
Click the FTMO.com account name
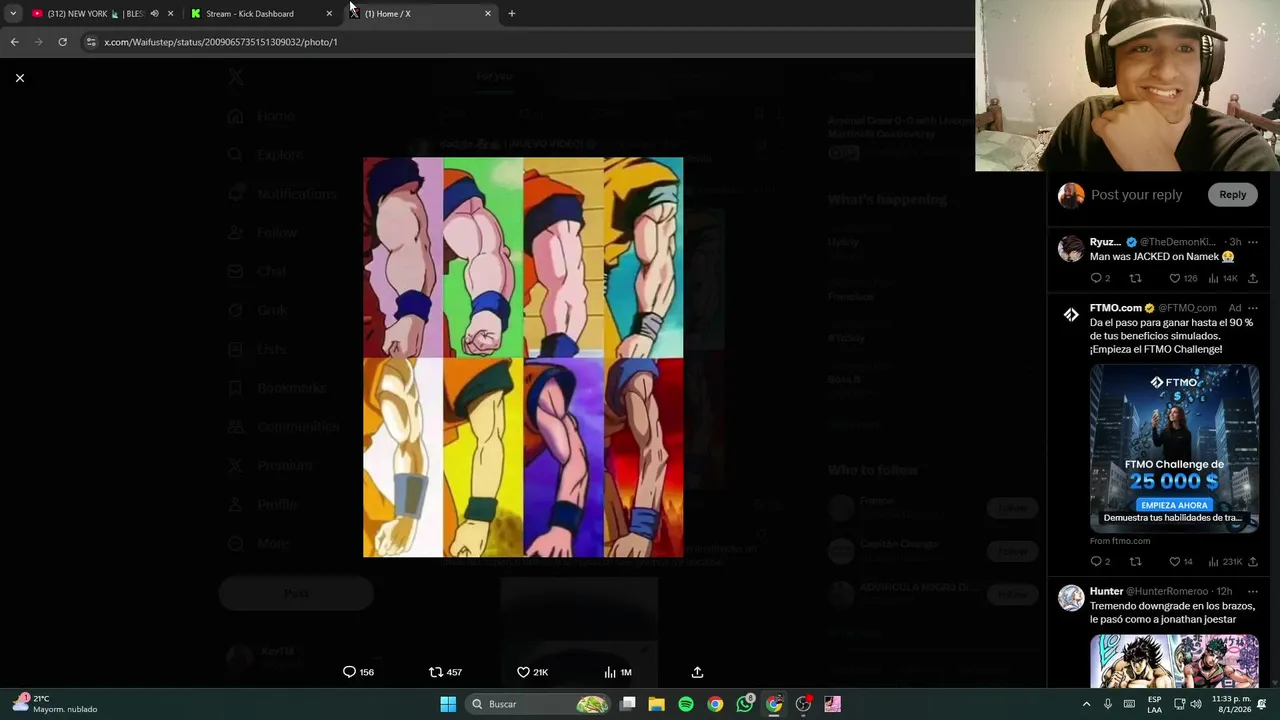coord(1116,308)
